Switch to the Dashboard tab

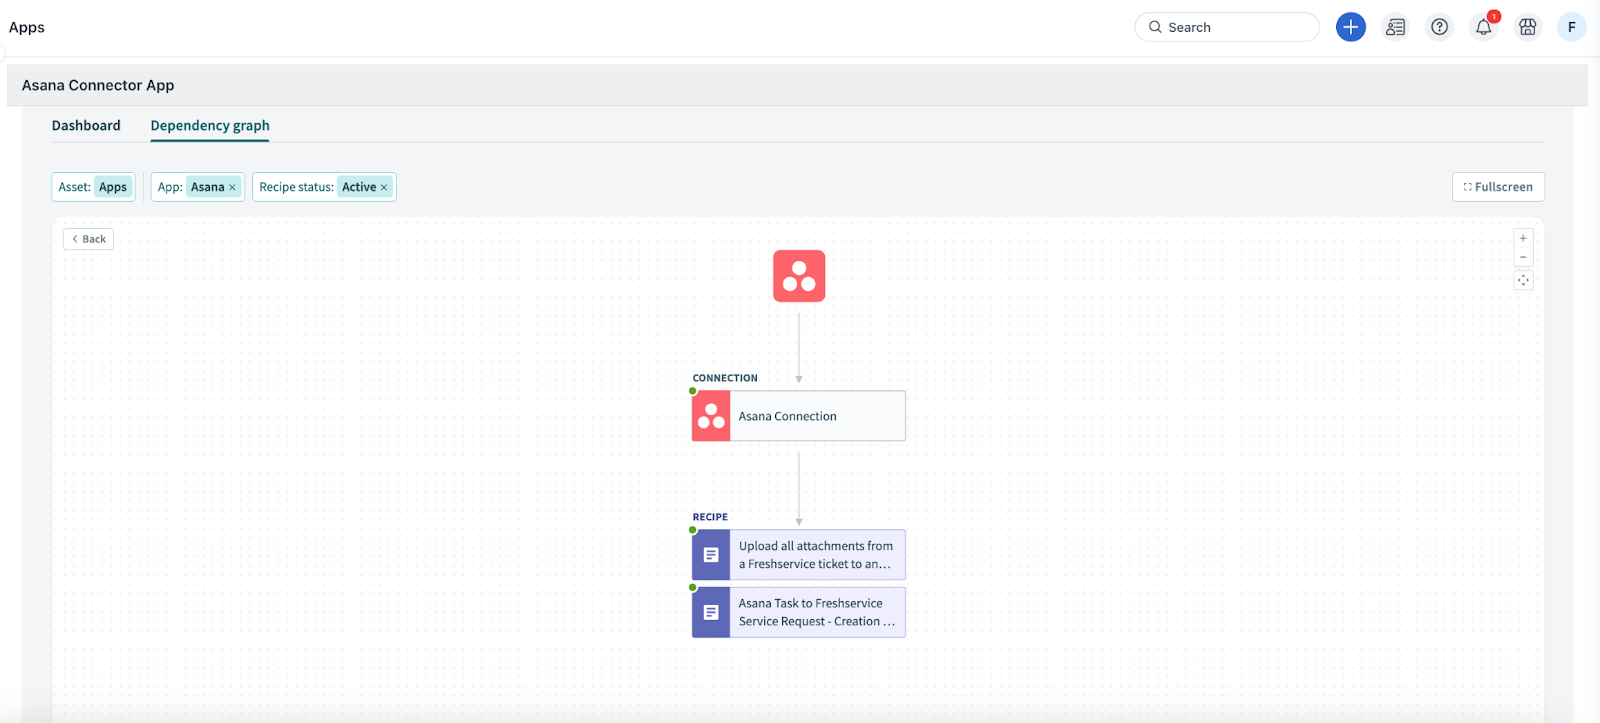(86, 125)
